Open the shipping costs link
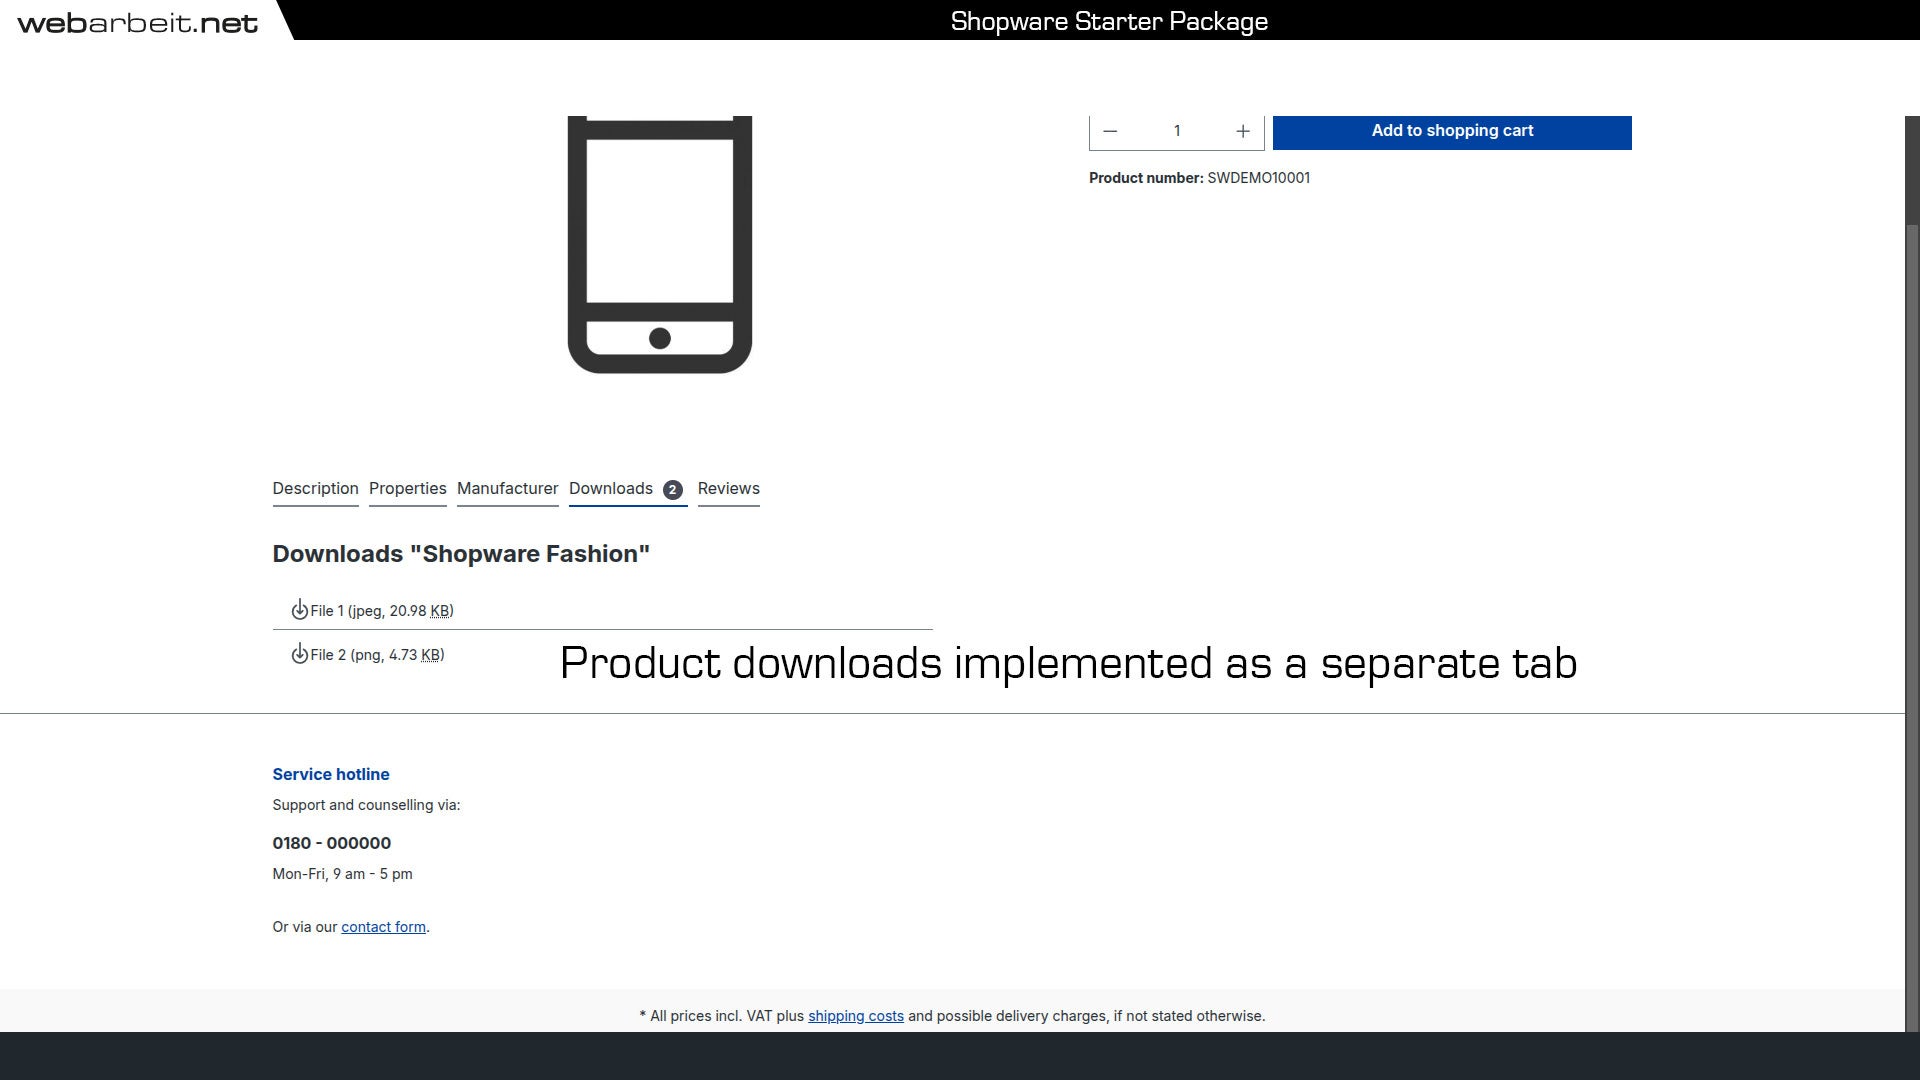 (x=856, y=1016)
